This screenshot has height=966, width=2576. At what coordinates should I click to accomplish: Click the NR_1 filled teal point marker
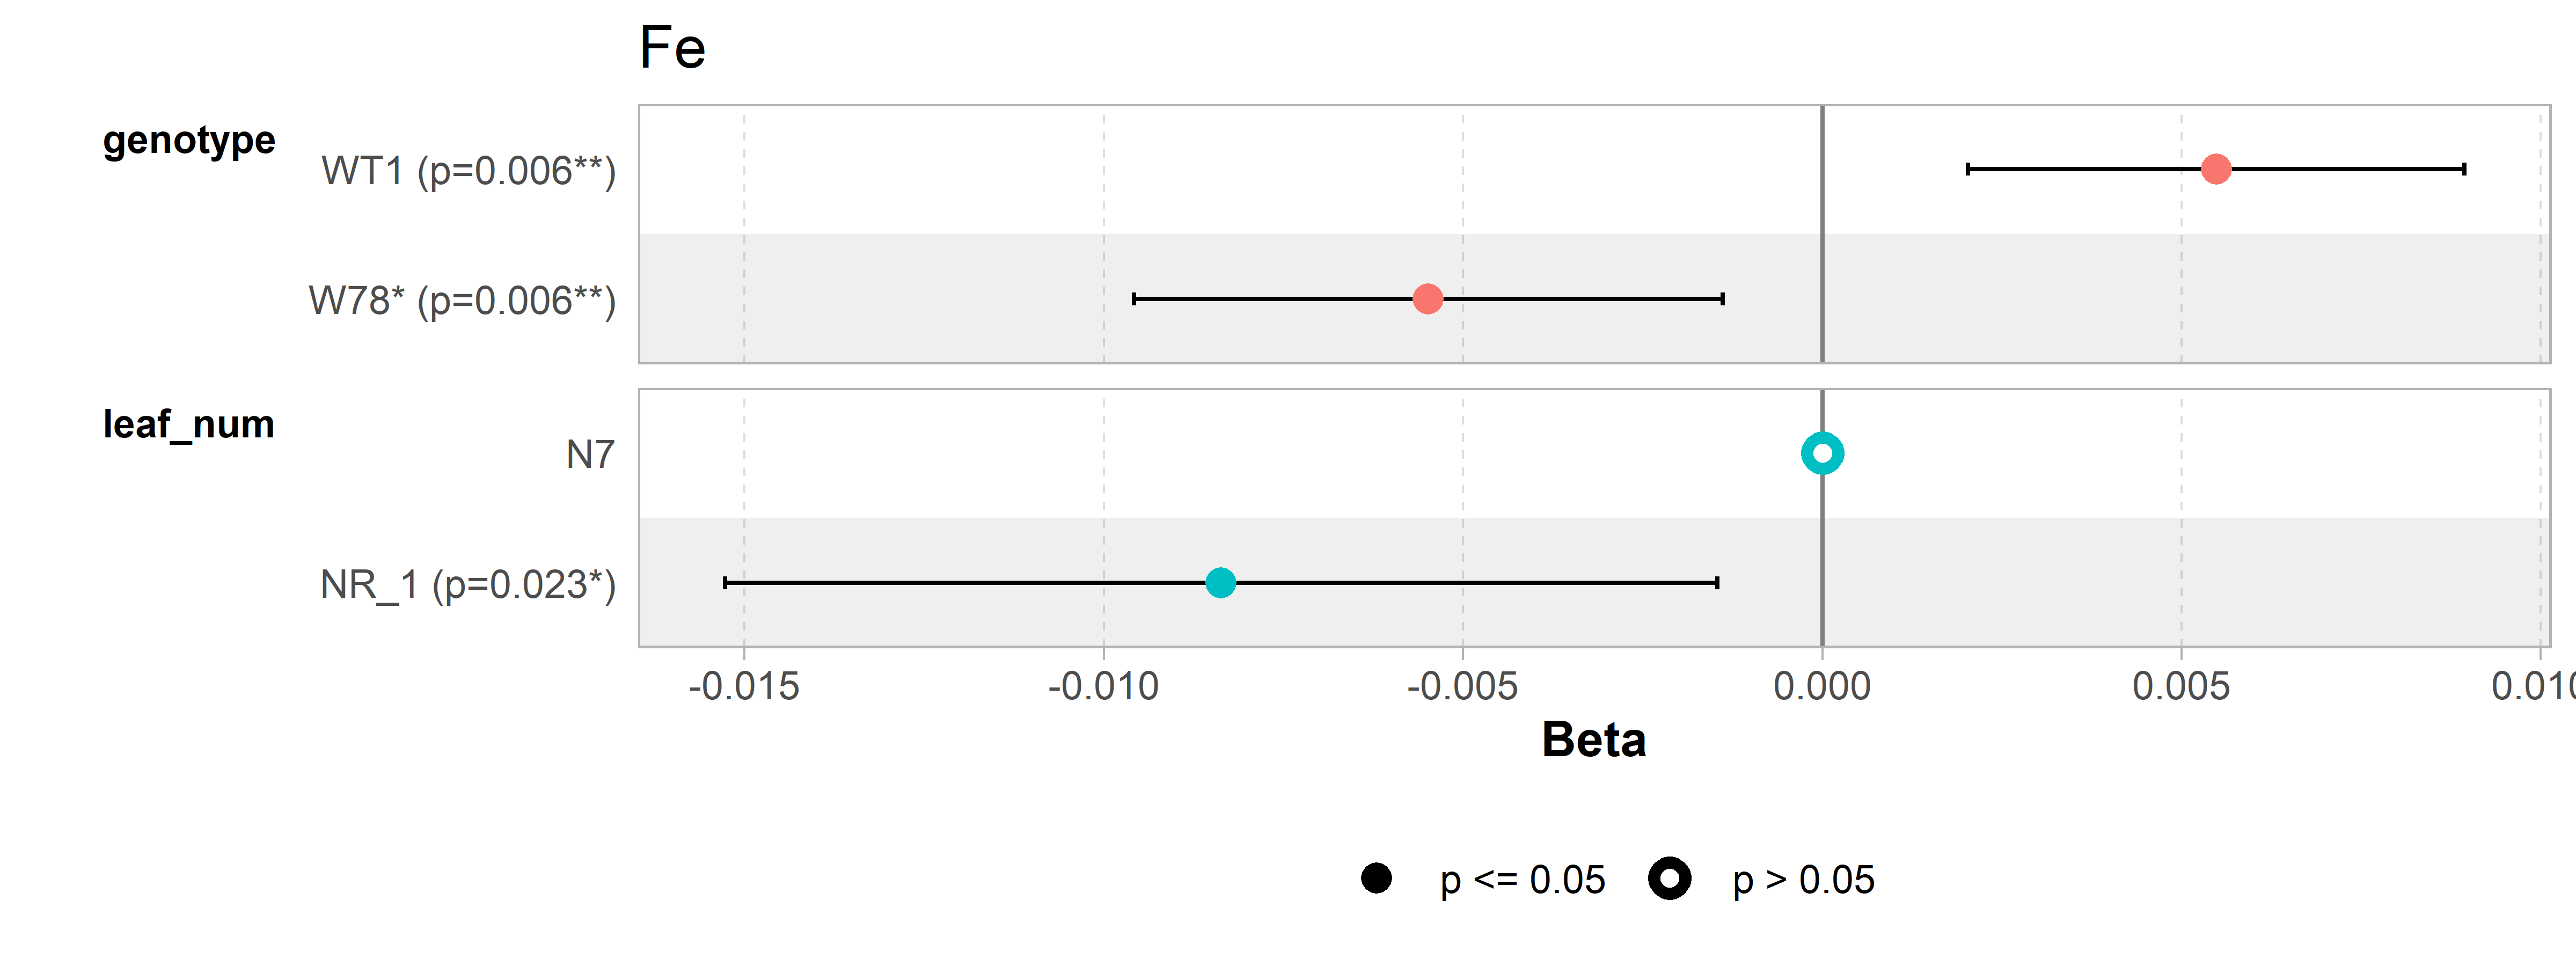1220,582
